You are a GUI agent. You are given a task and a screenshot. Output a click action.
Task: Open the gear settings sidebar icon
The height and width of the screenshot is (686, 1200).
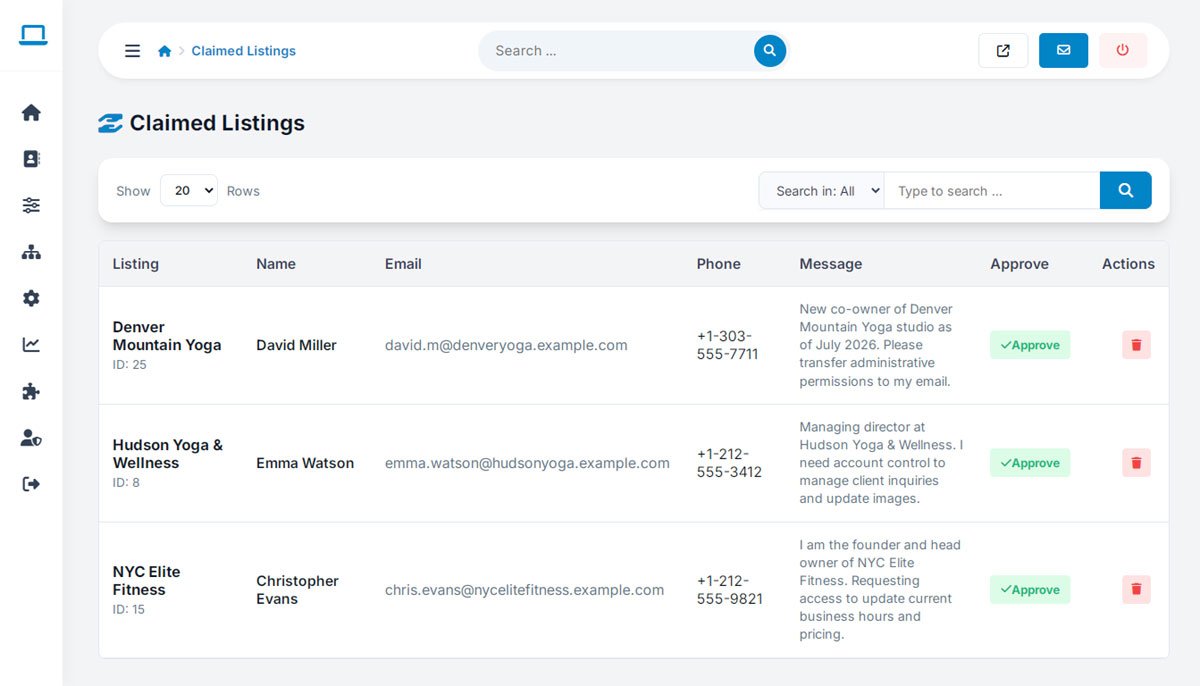pyautogui.click(x=31, y=298)
